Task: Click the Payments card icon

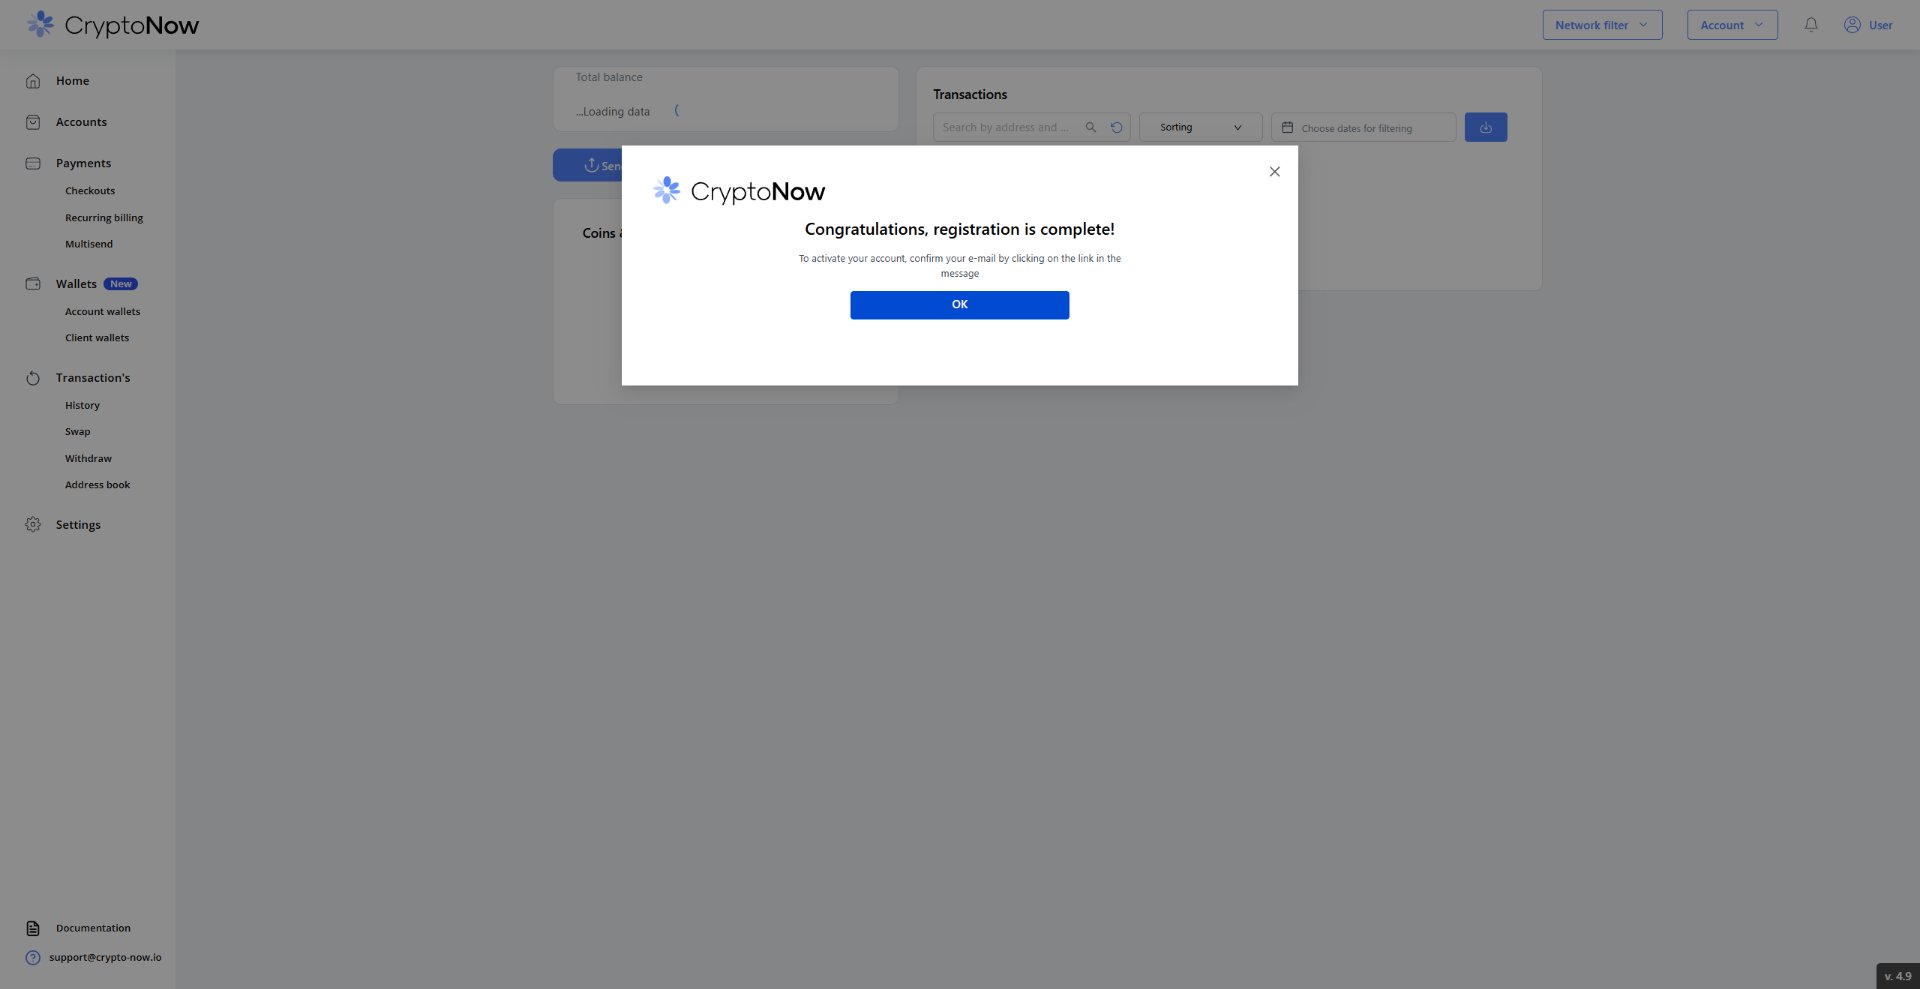Action: pyautogui.click(x=33, y=163)
